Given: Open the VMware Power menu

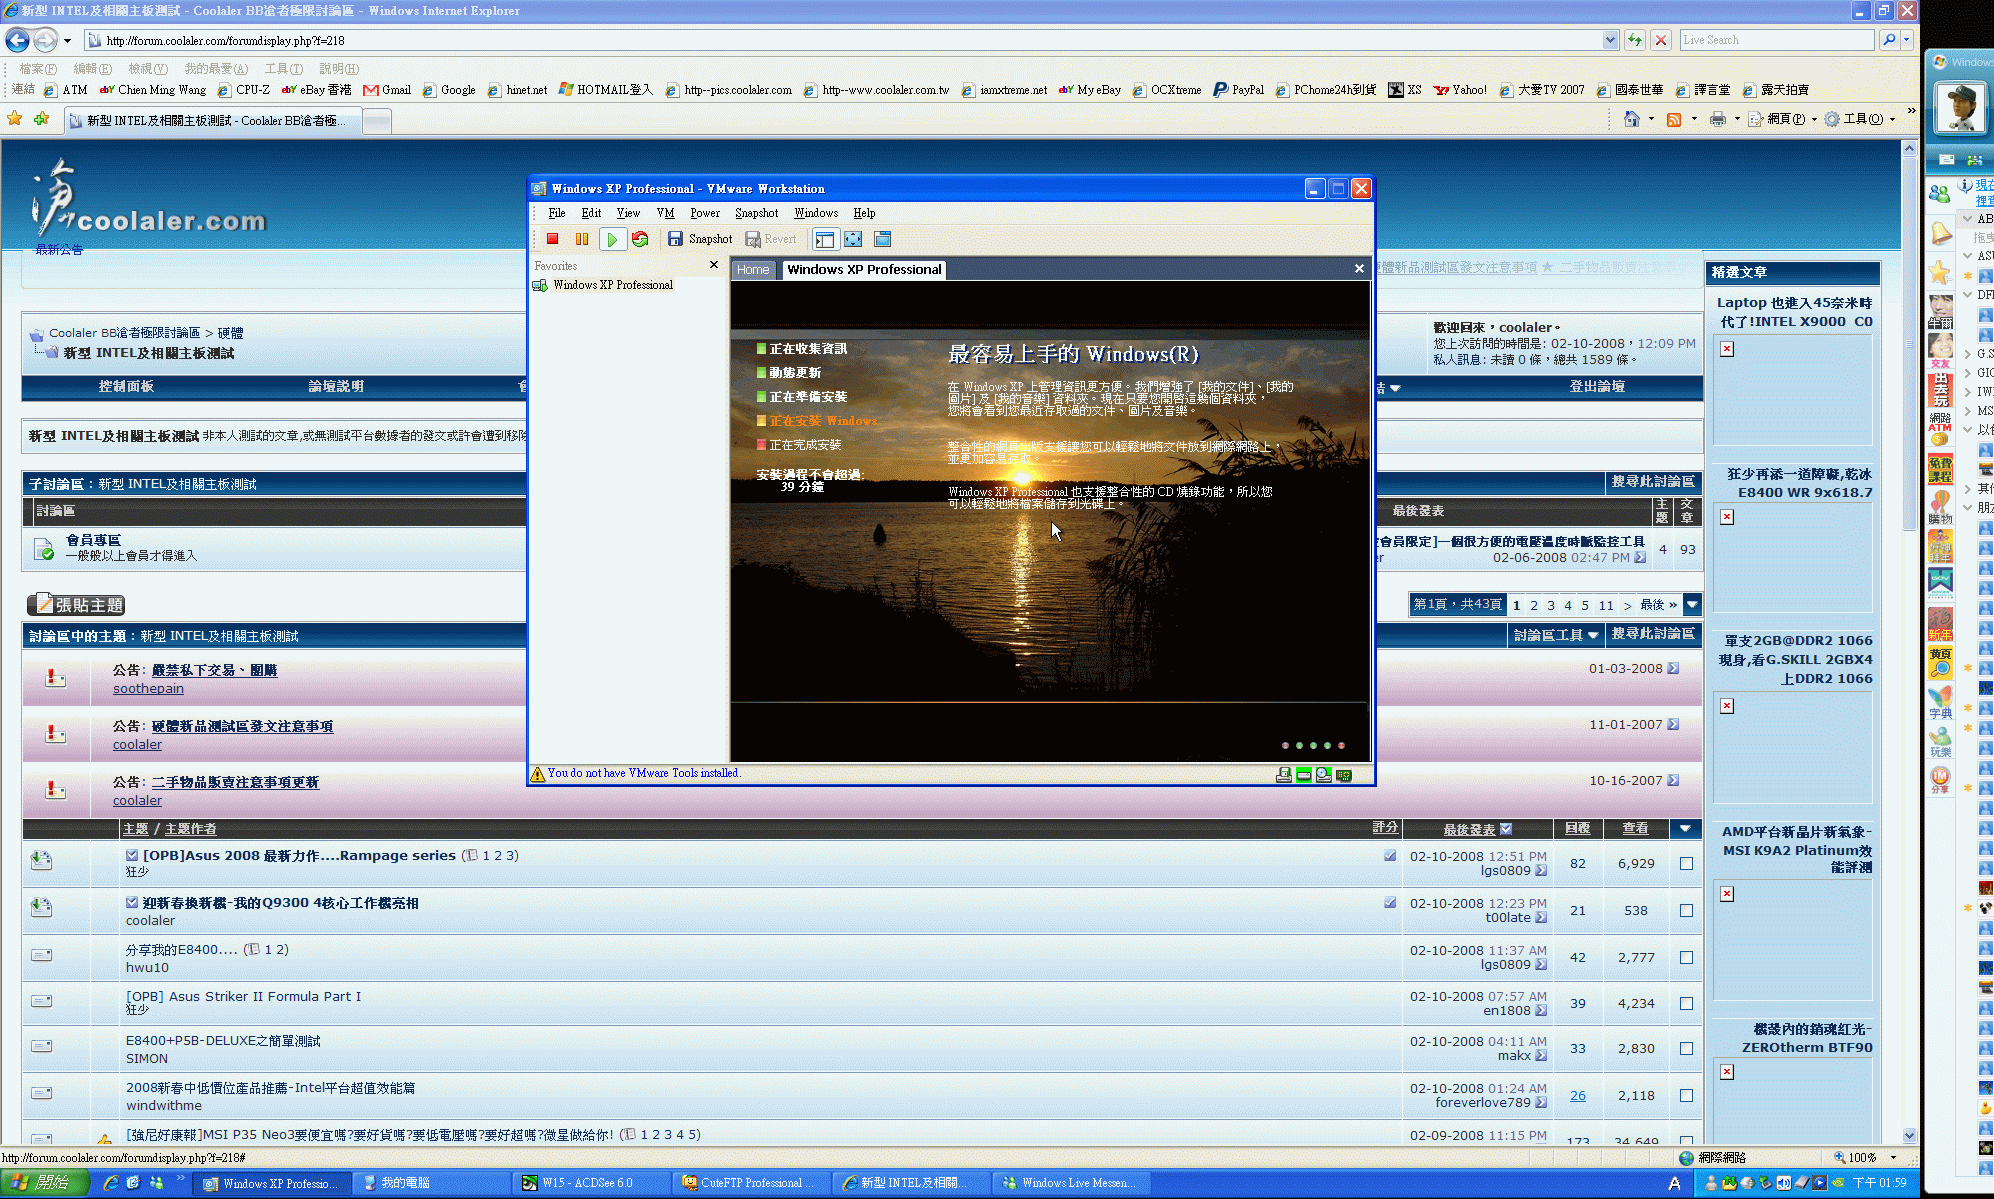Looking at the screenshot, I should 705,213.
